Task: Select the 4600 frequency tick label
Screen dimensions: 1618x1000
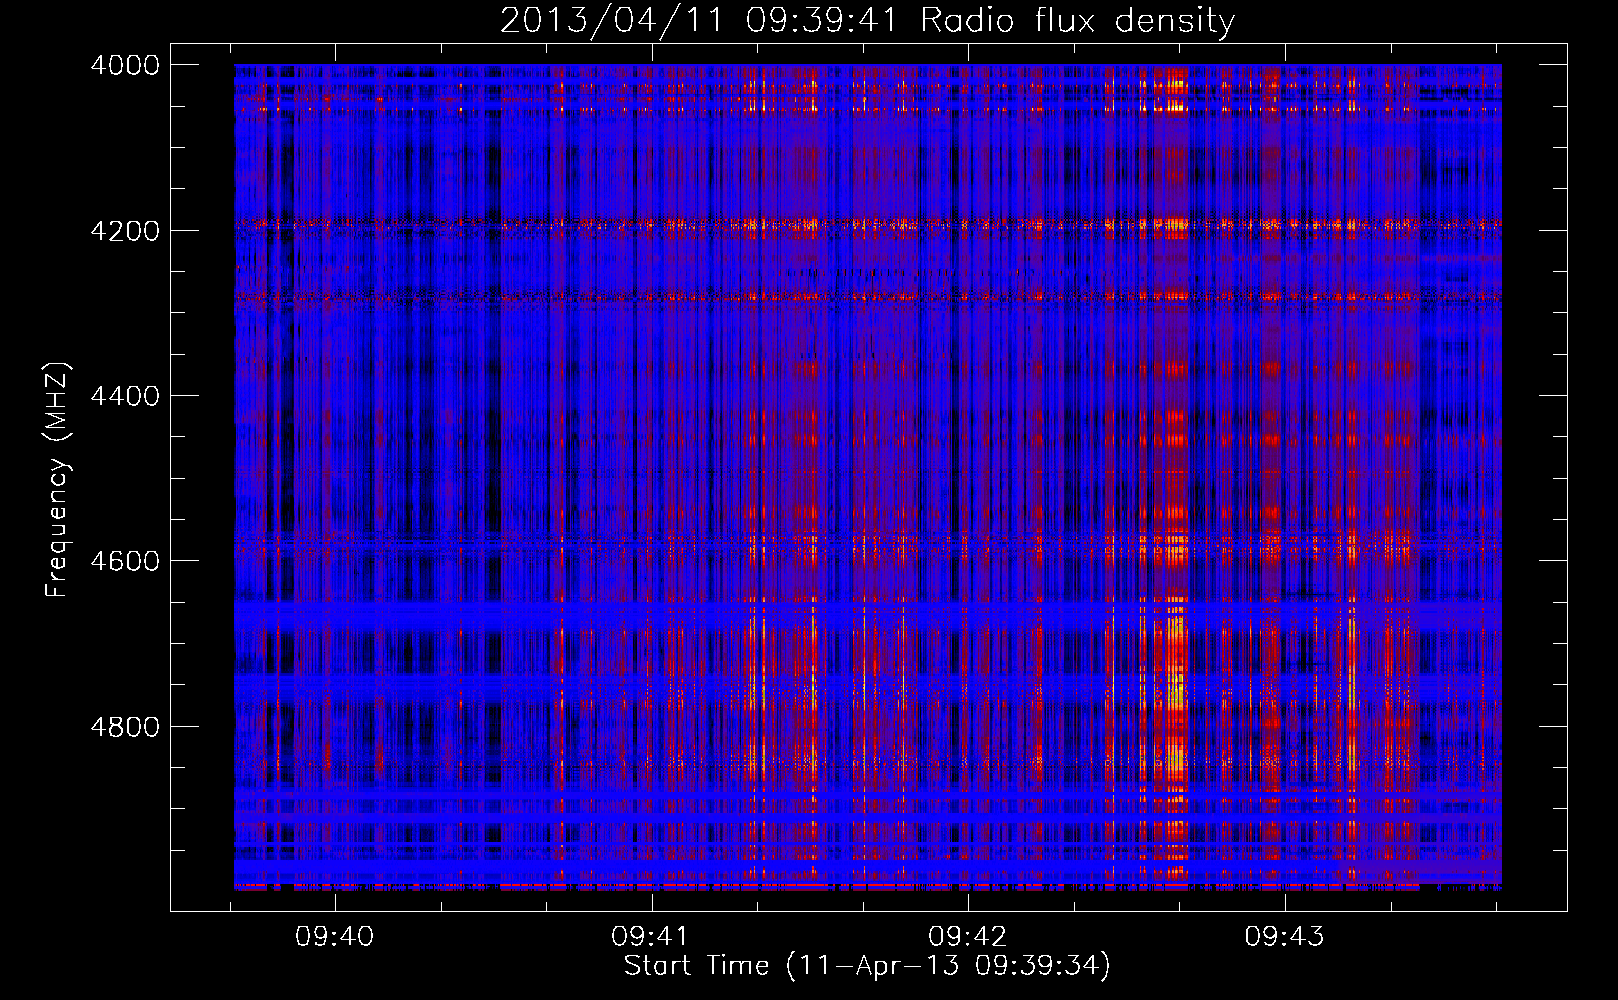Action: click(125, 561)
